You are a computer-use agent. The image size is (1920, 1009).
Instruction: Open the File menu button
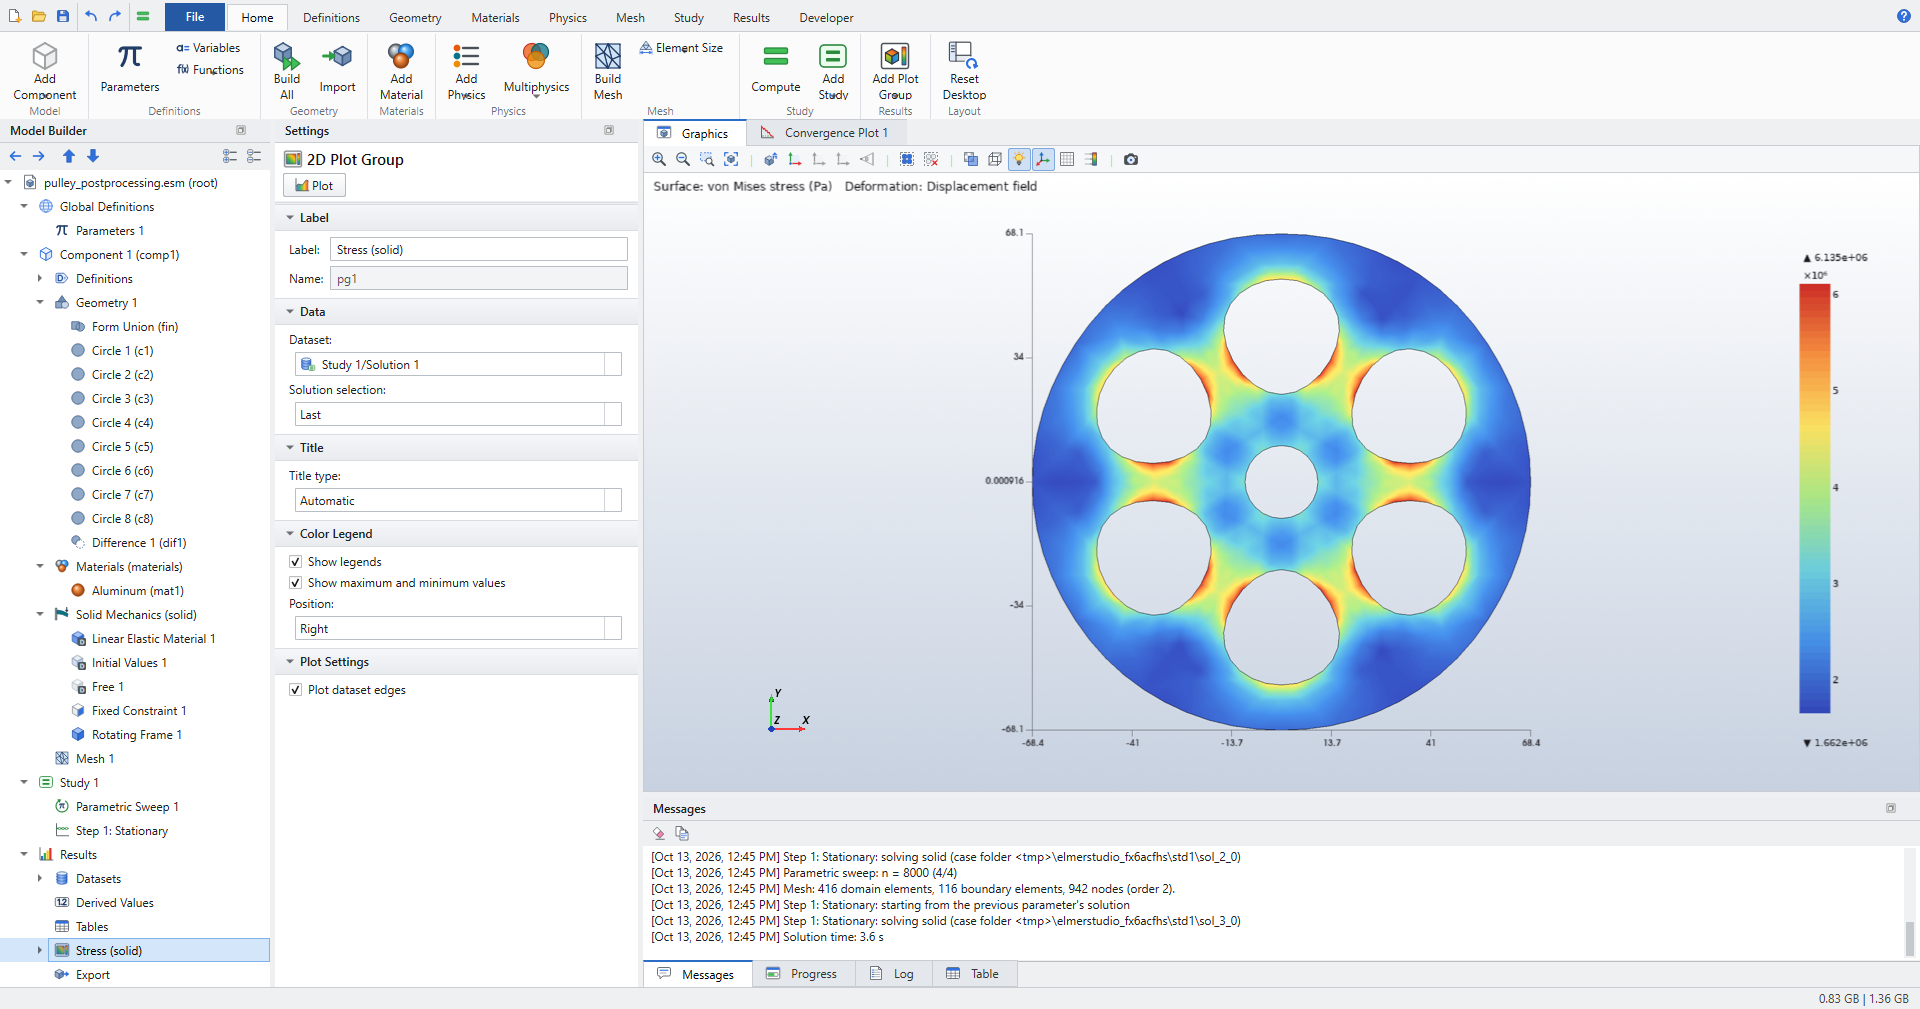[x=195, y=17]
